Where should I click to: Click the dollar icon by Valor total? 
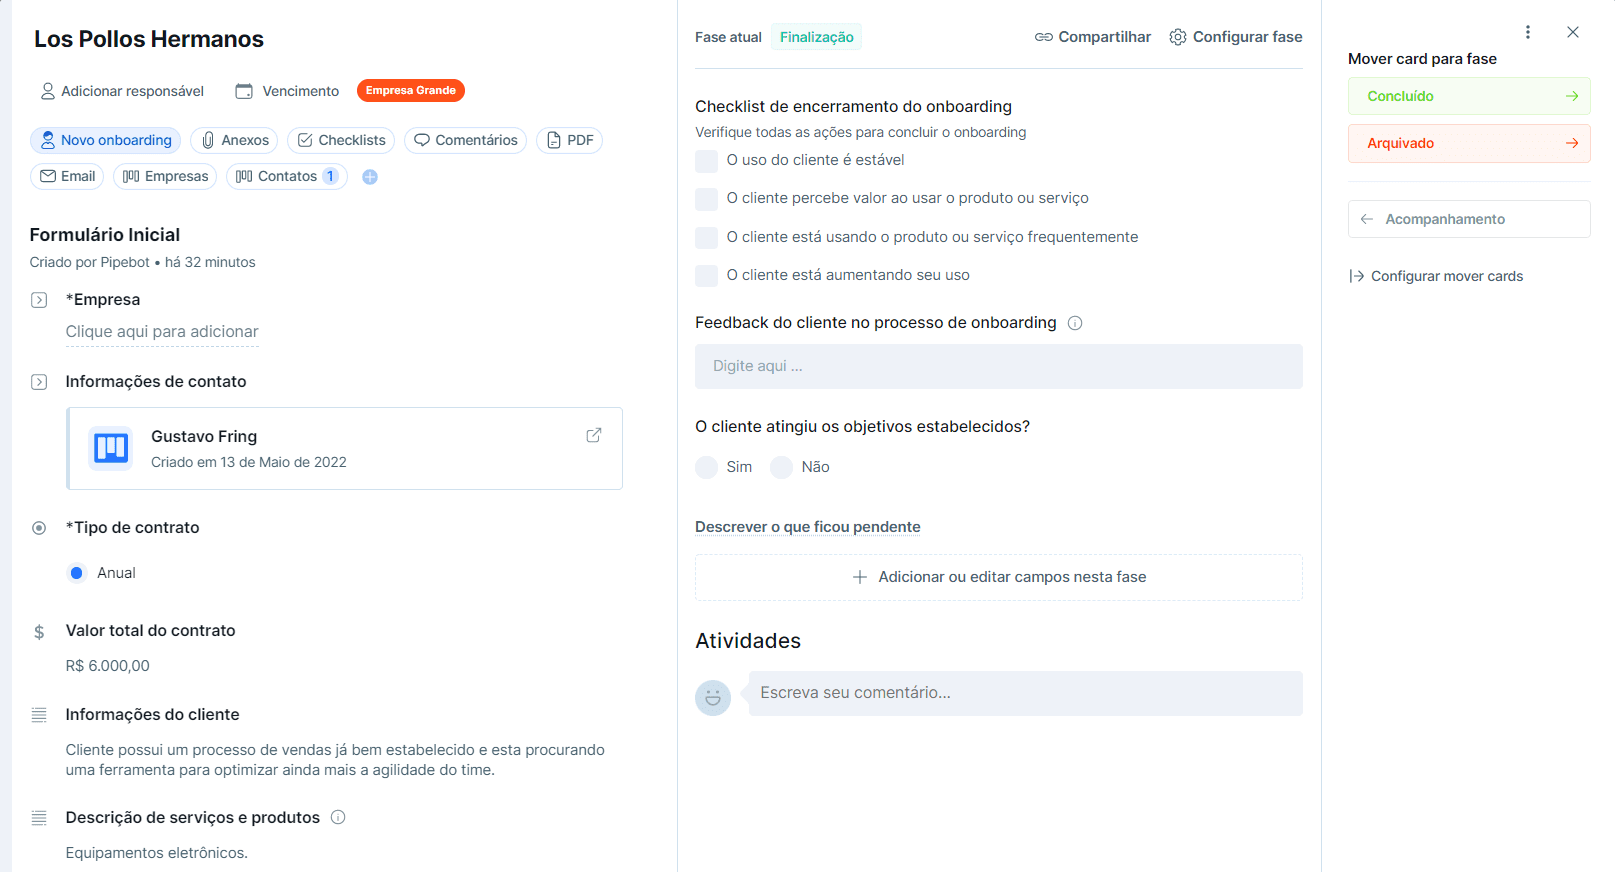pyautogui.click(x=39, y=632)
